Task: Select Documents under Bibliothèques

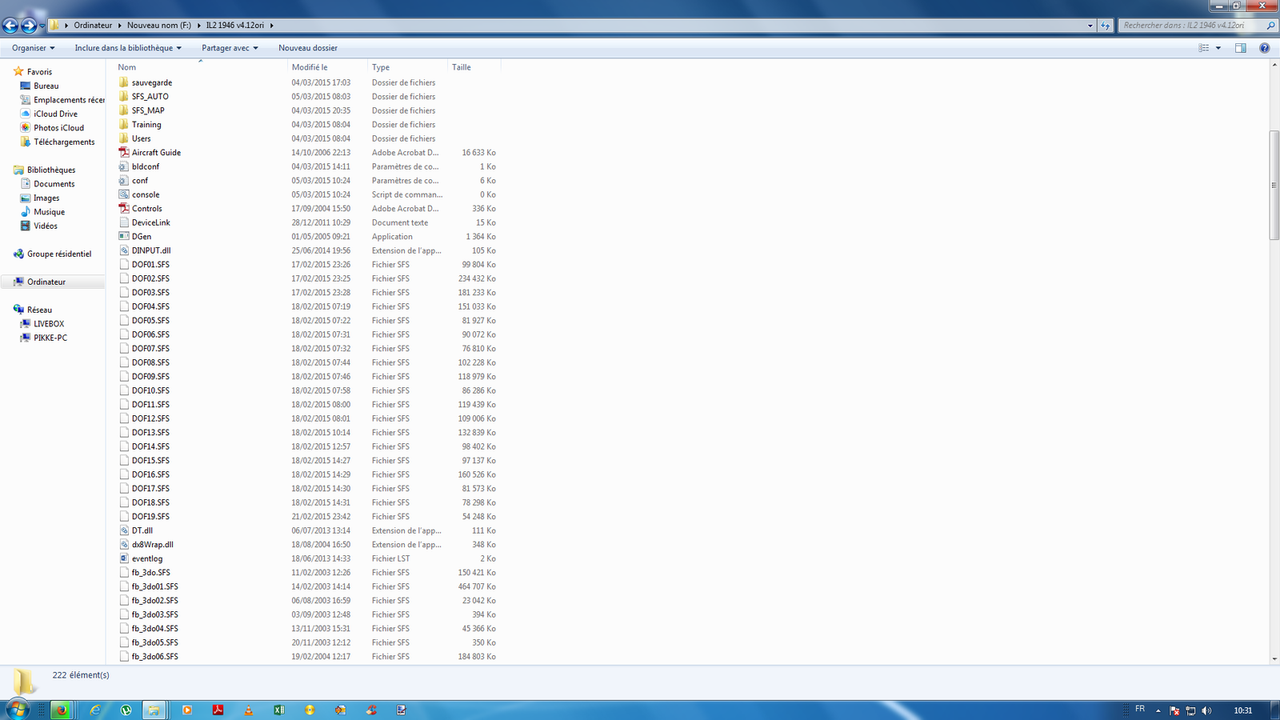Action: [54, 184]
